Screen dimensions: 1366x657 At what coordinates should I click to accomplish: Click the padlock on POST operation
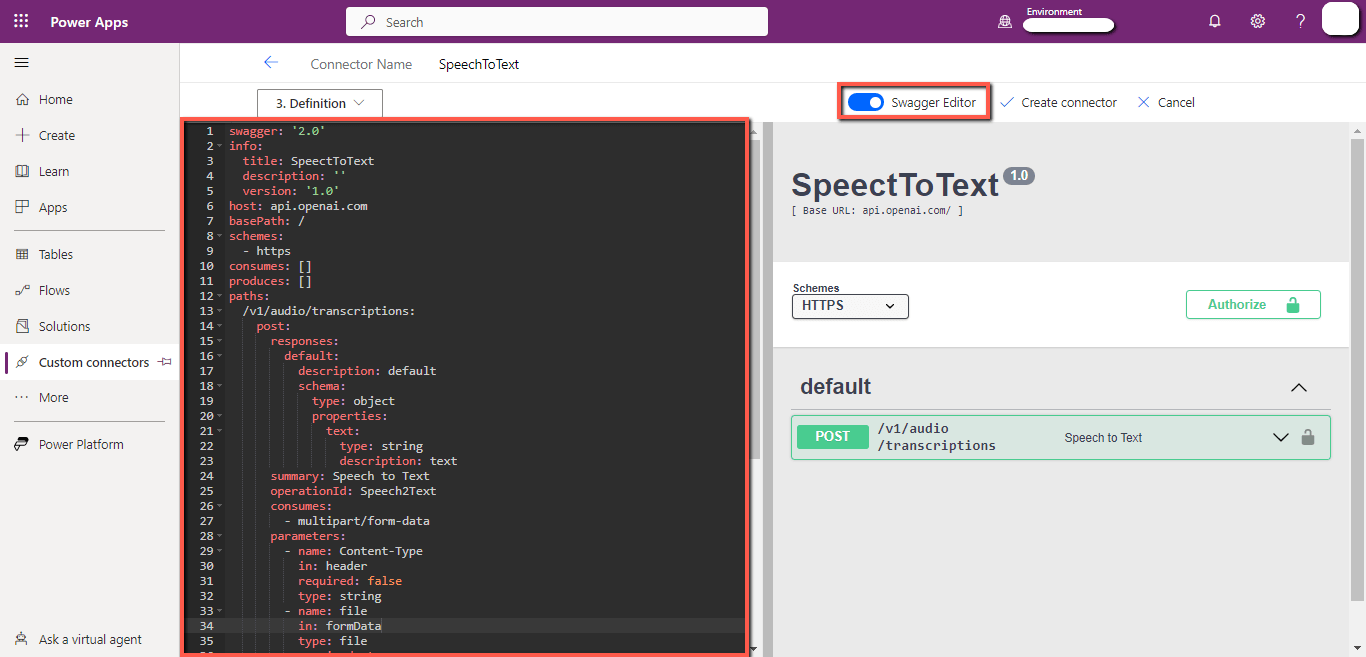point(1307,437)
